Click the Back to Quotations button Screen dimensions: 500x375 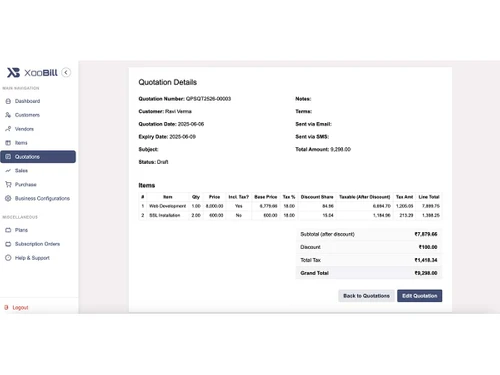[x=366, y=296]
